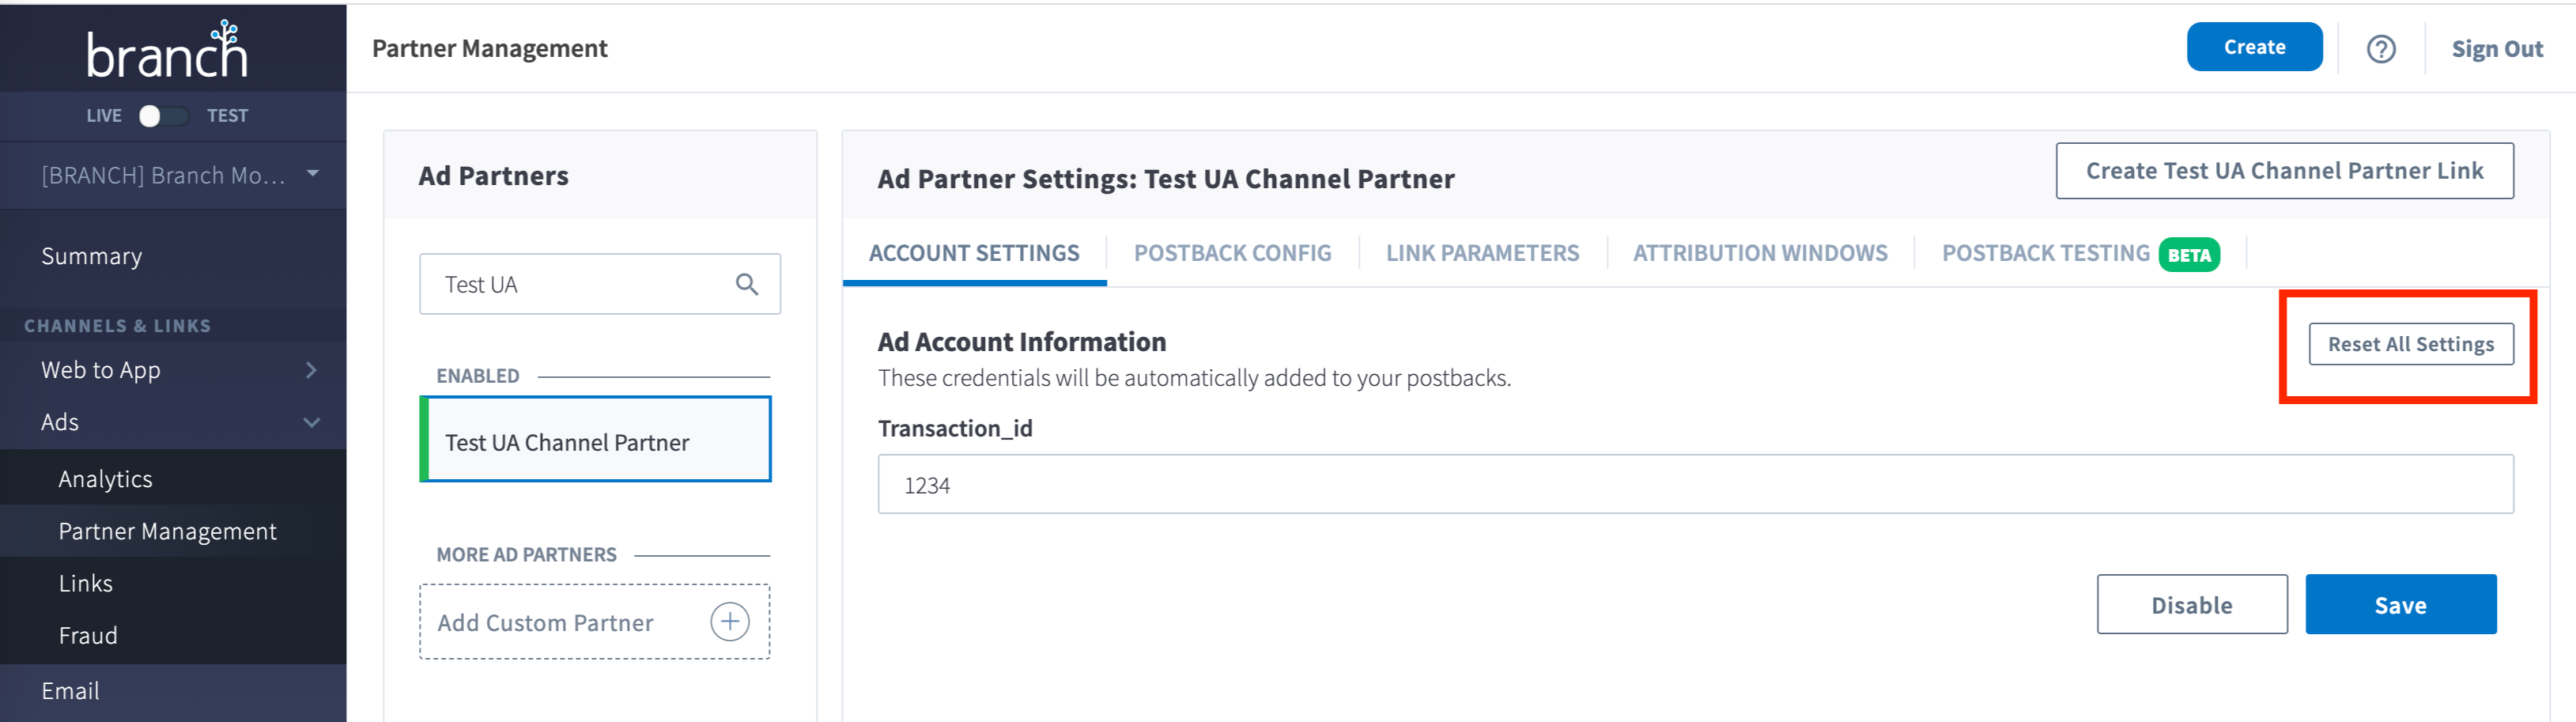Click the LIVE label beside the toggle
The height and width of the screenshot is (722, 2576).
pos(104,116)
